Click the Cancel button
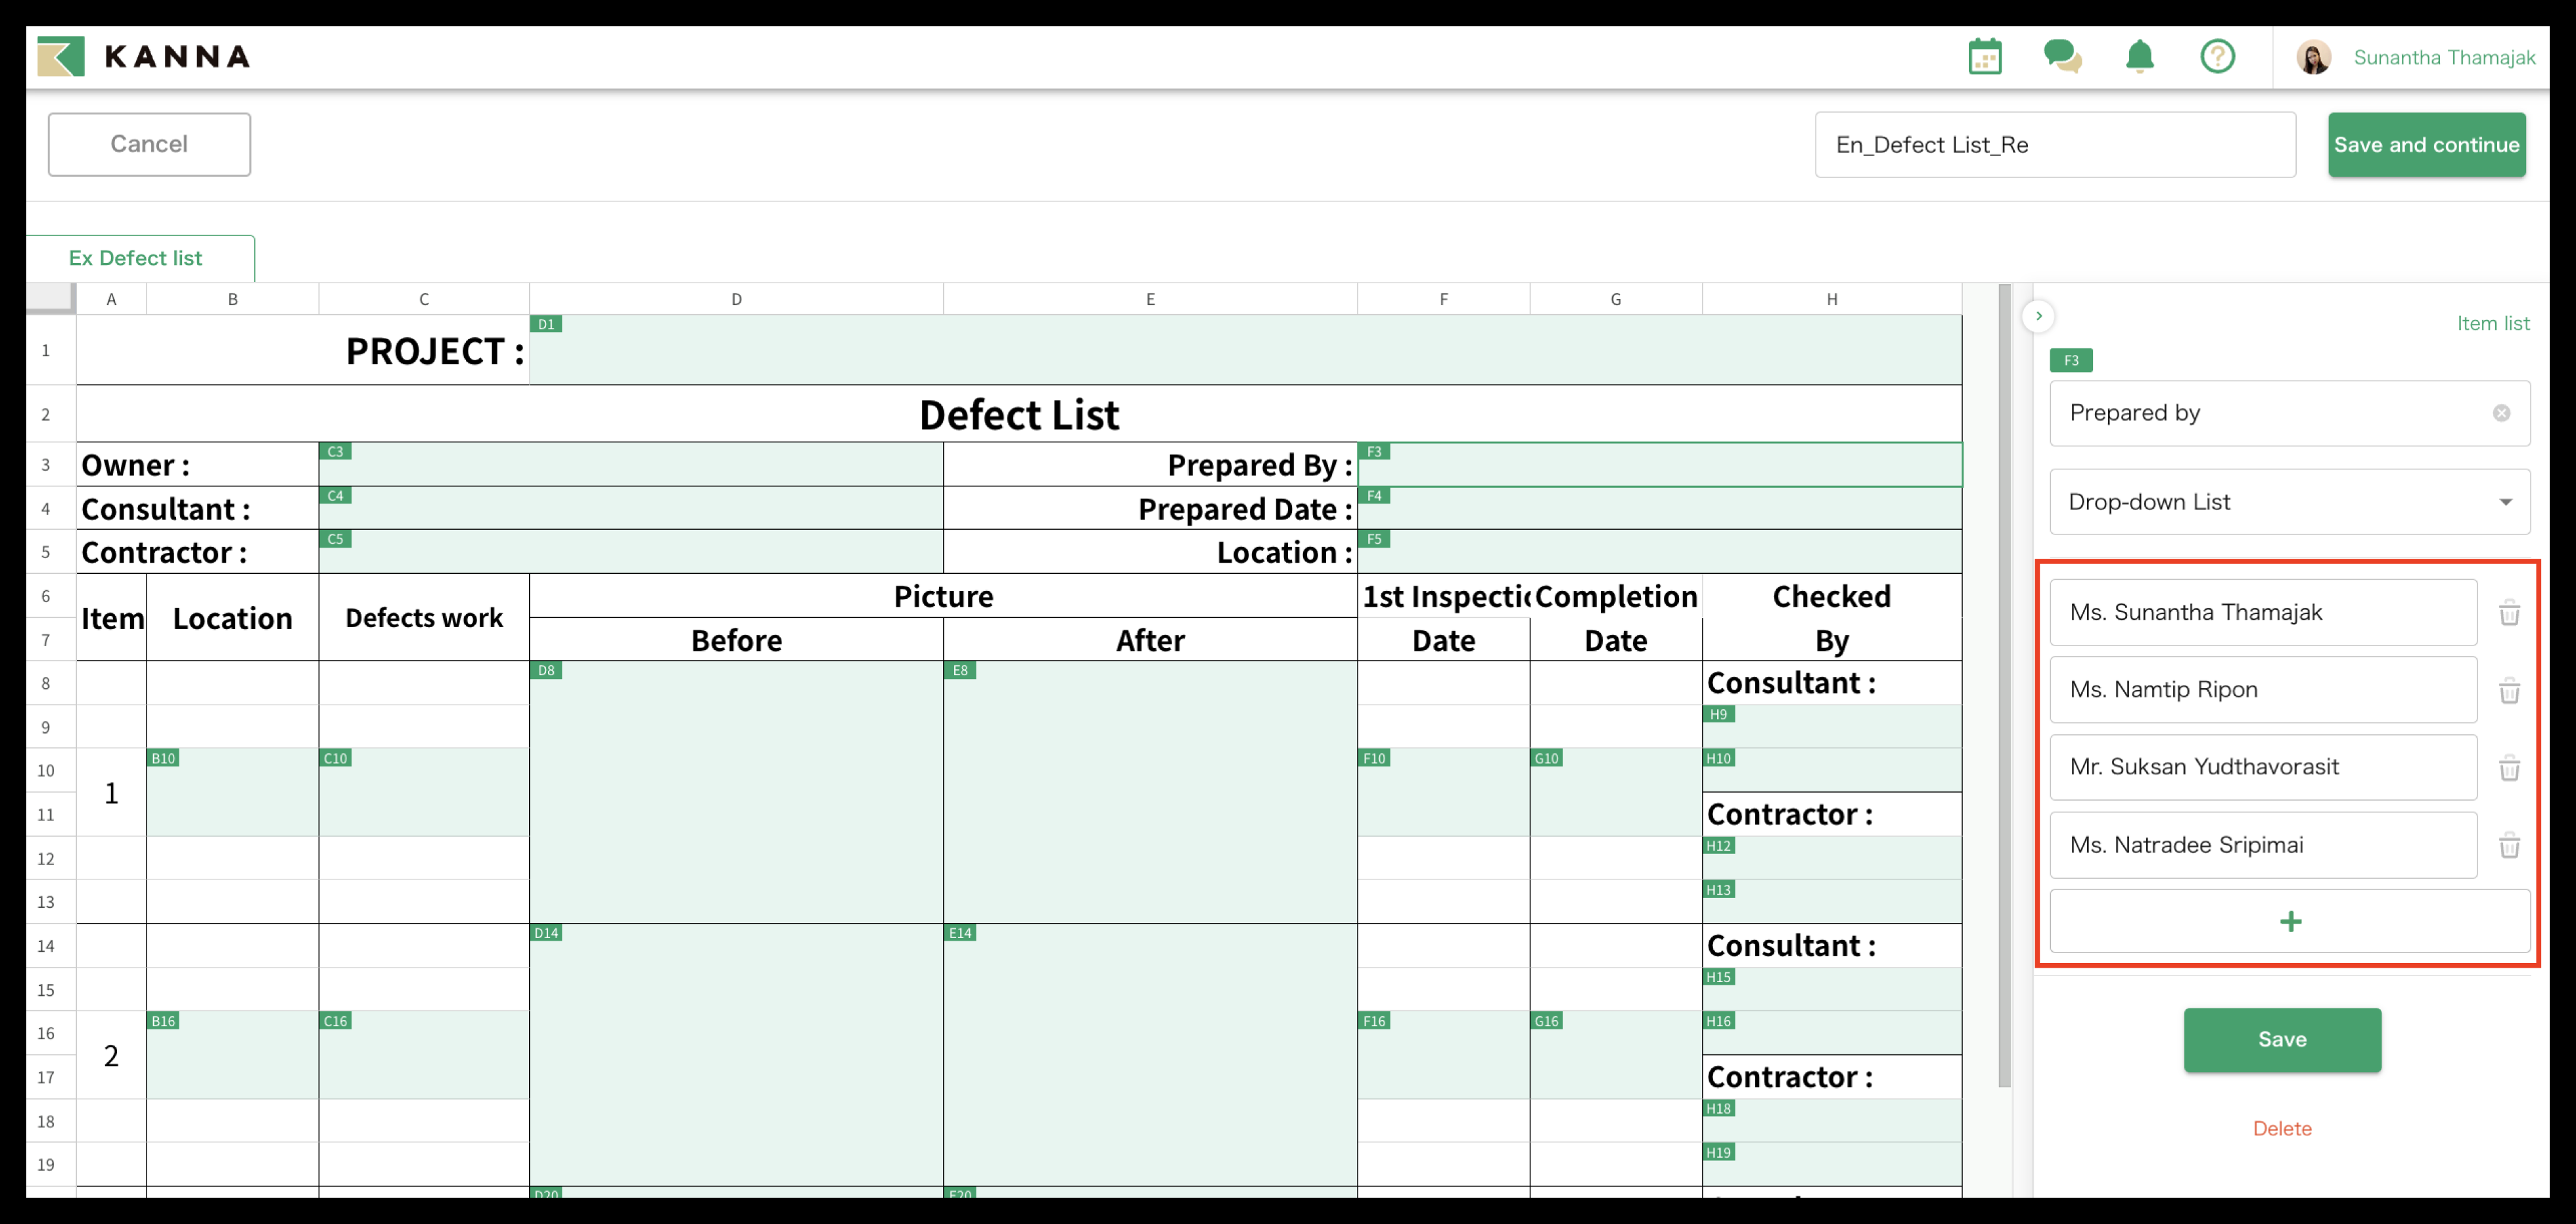This screenshot has width=2576, height=1224. (x=149, y=144)
